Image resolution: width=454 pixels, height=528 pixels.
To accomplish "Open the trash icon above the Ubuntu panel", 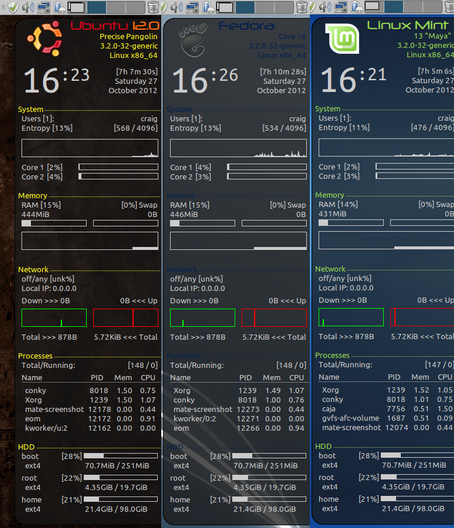I will tap(153, 7).
